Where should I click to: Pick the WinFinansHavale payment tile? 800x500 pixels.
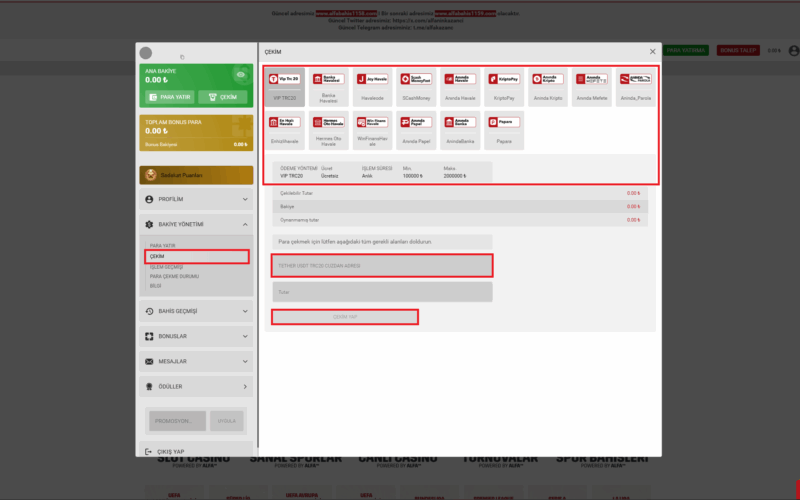[372, 130]
